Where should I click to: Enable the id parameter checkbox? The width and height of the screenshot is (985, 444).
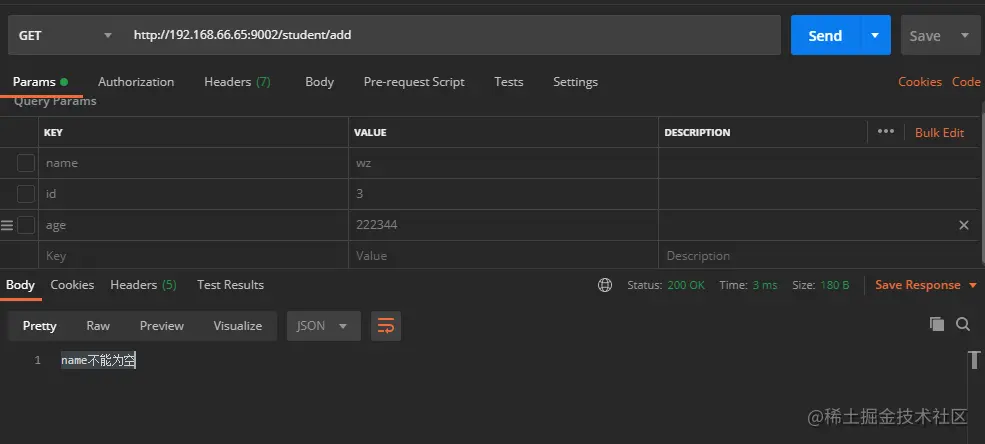coord(26,194)
